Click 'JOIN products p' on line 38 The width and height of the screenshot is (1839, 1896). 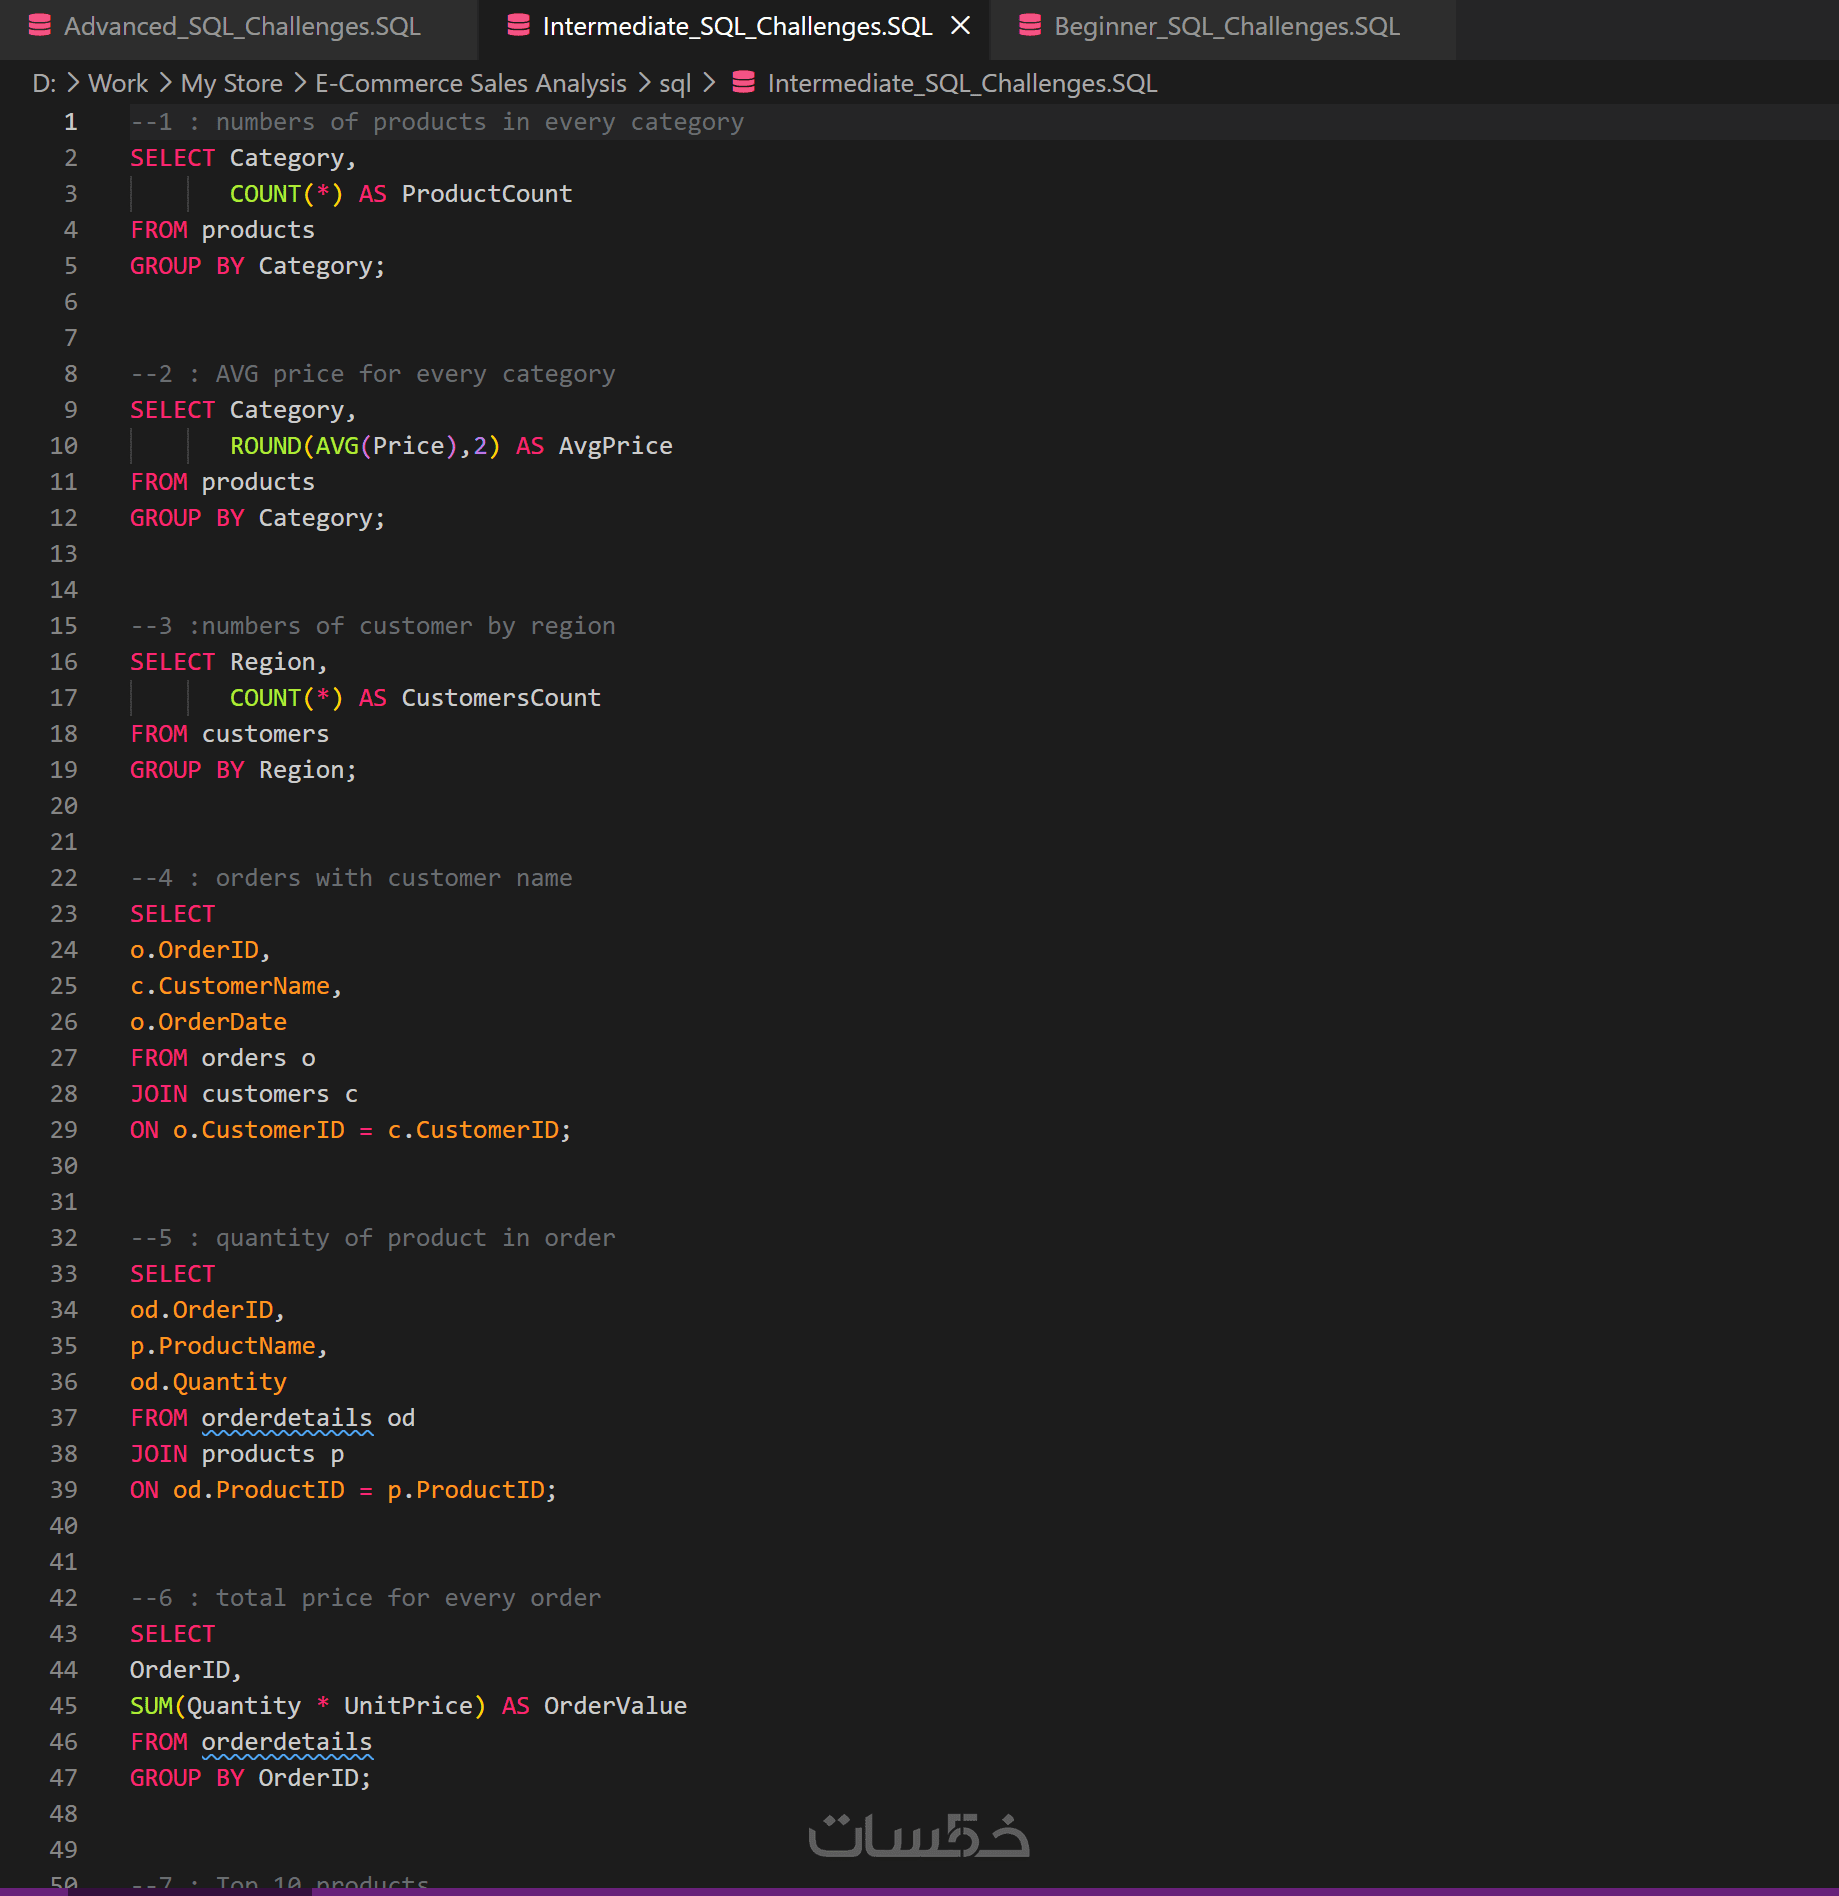237,1454
